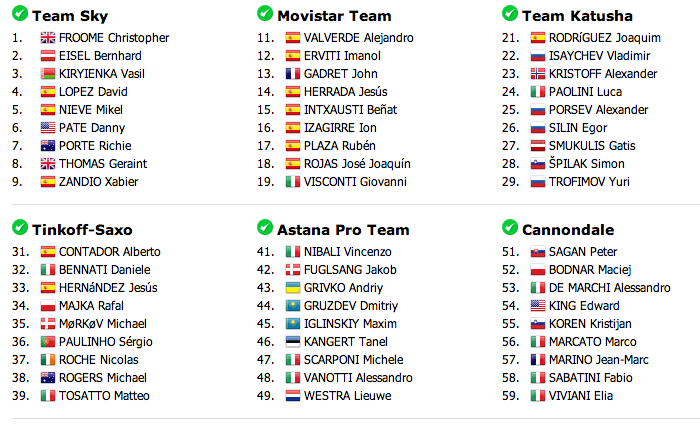Open rider CONTADOR Alberto

(110, 252)
